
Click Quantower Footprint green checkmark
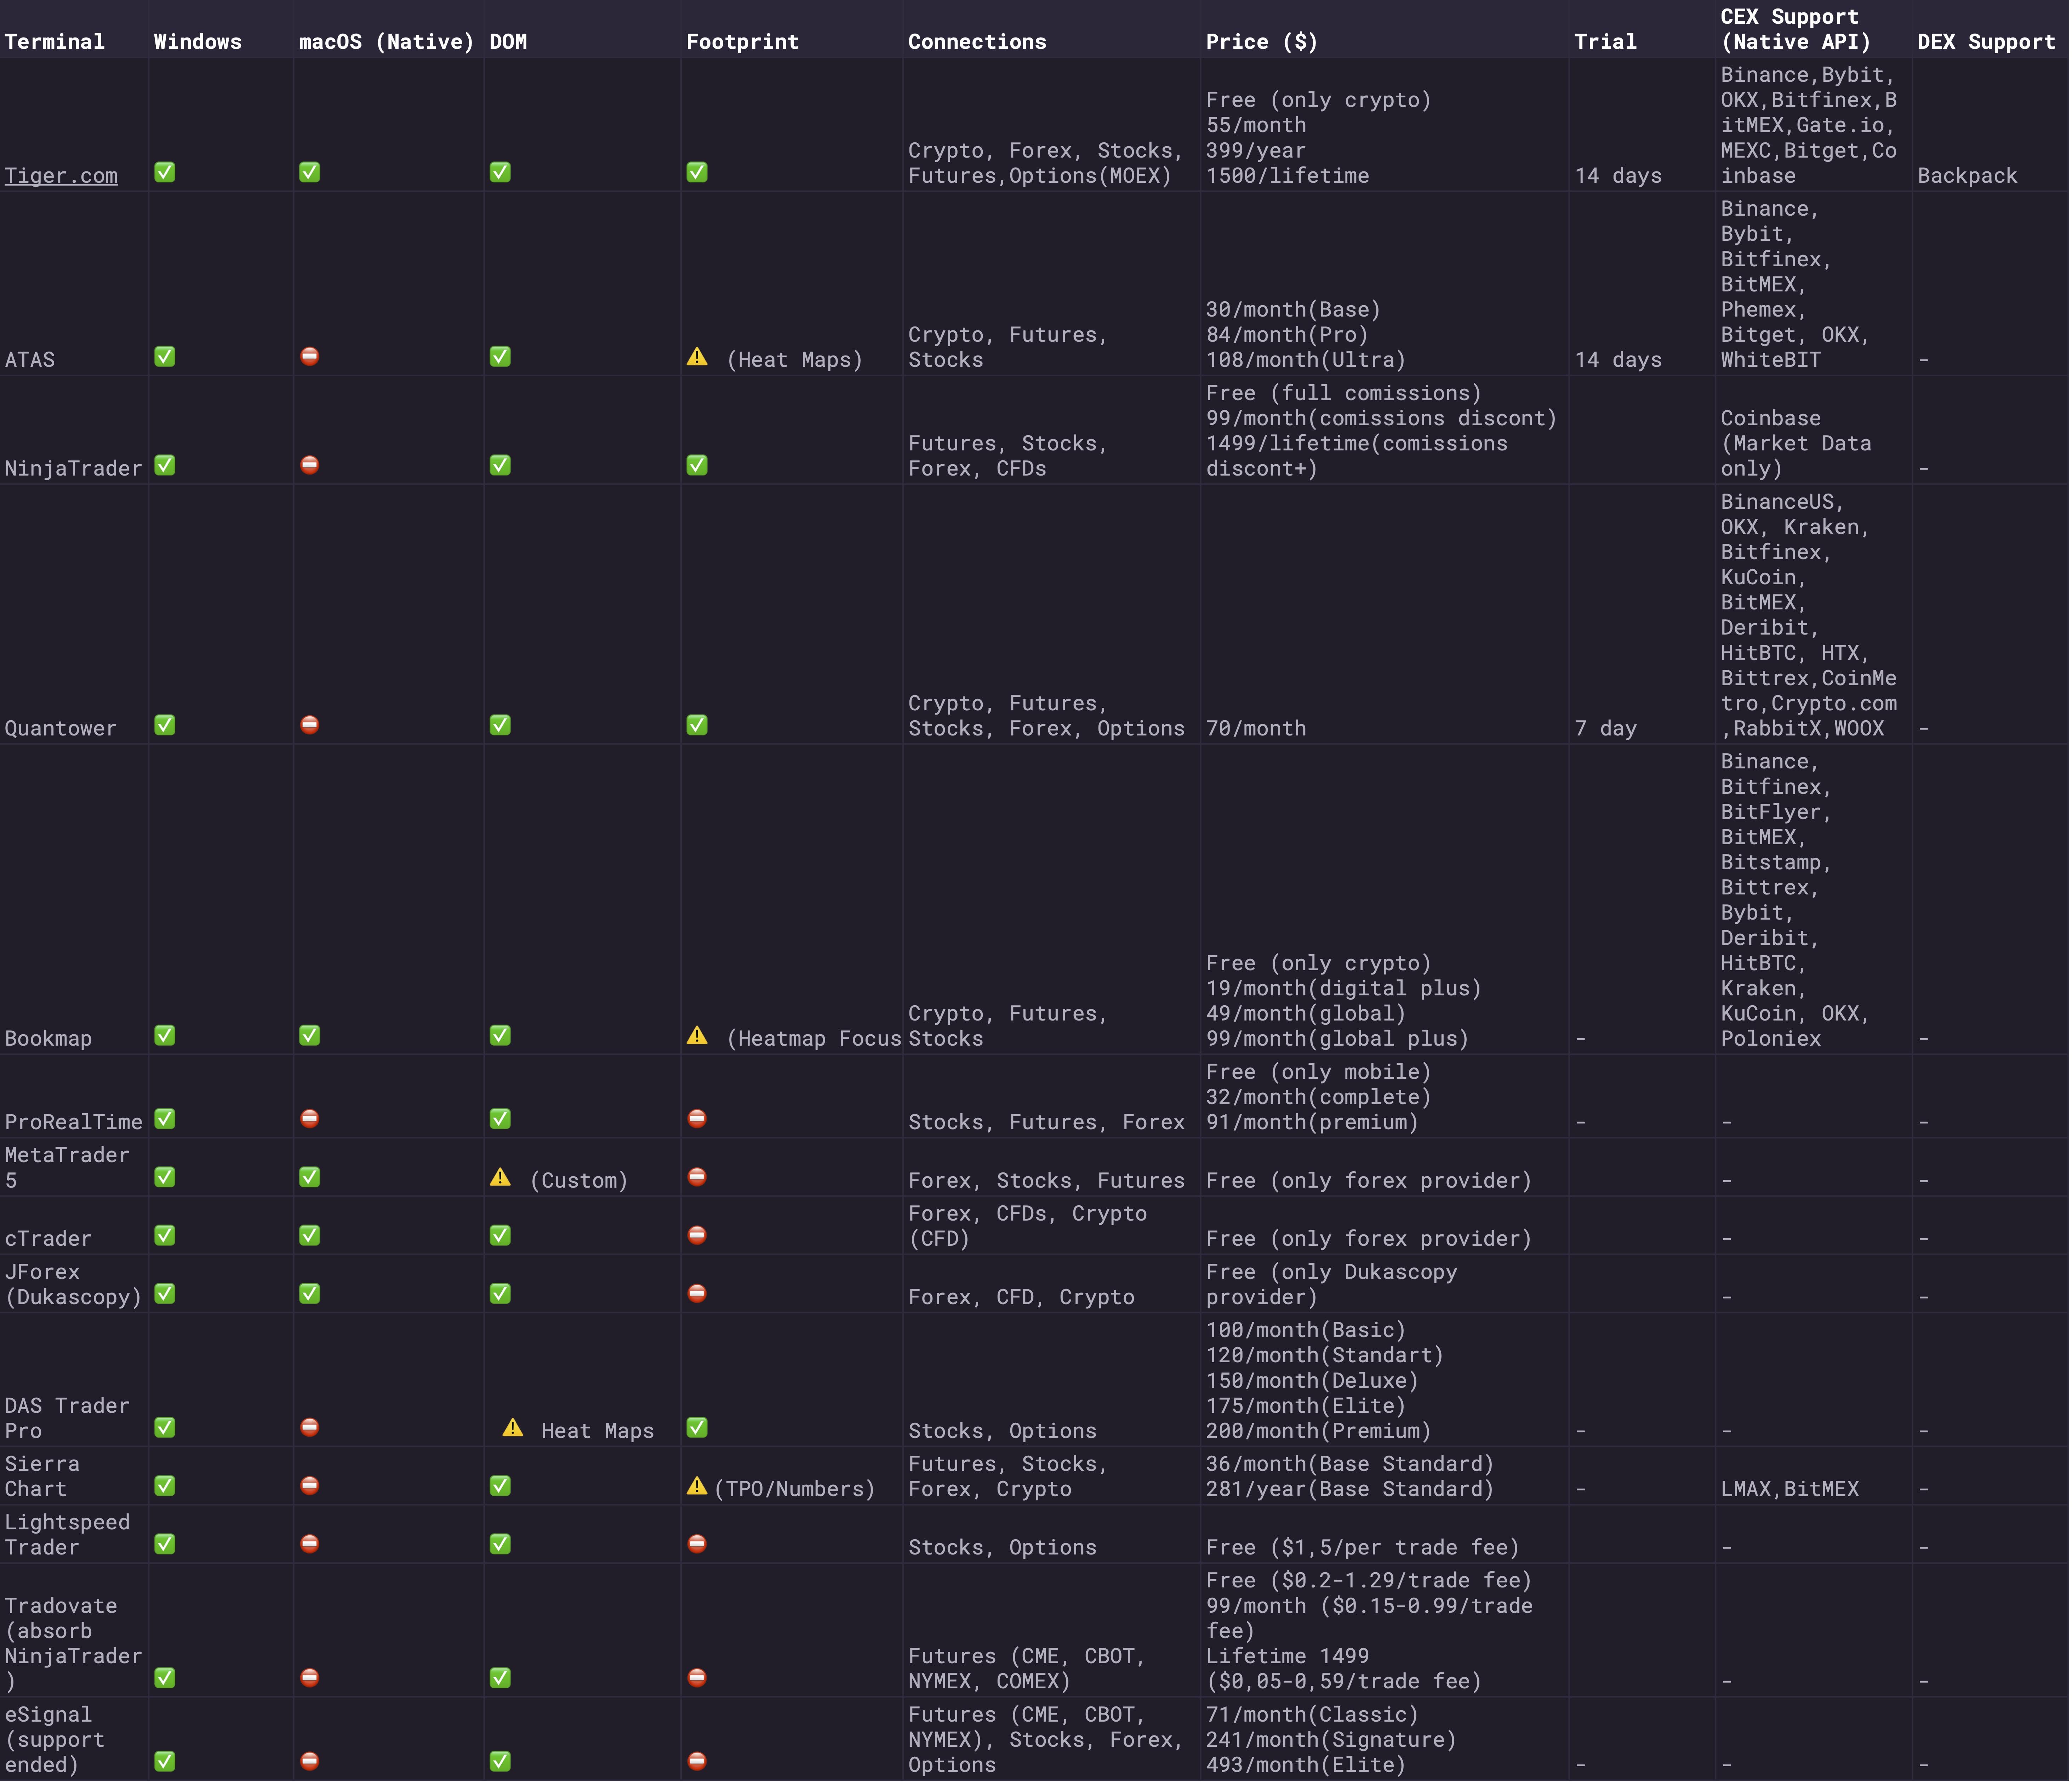click(x=697, y=725)
